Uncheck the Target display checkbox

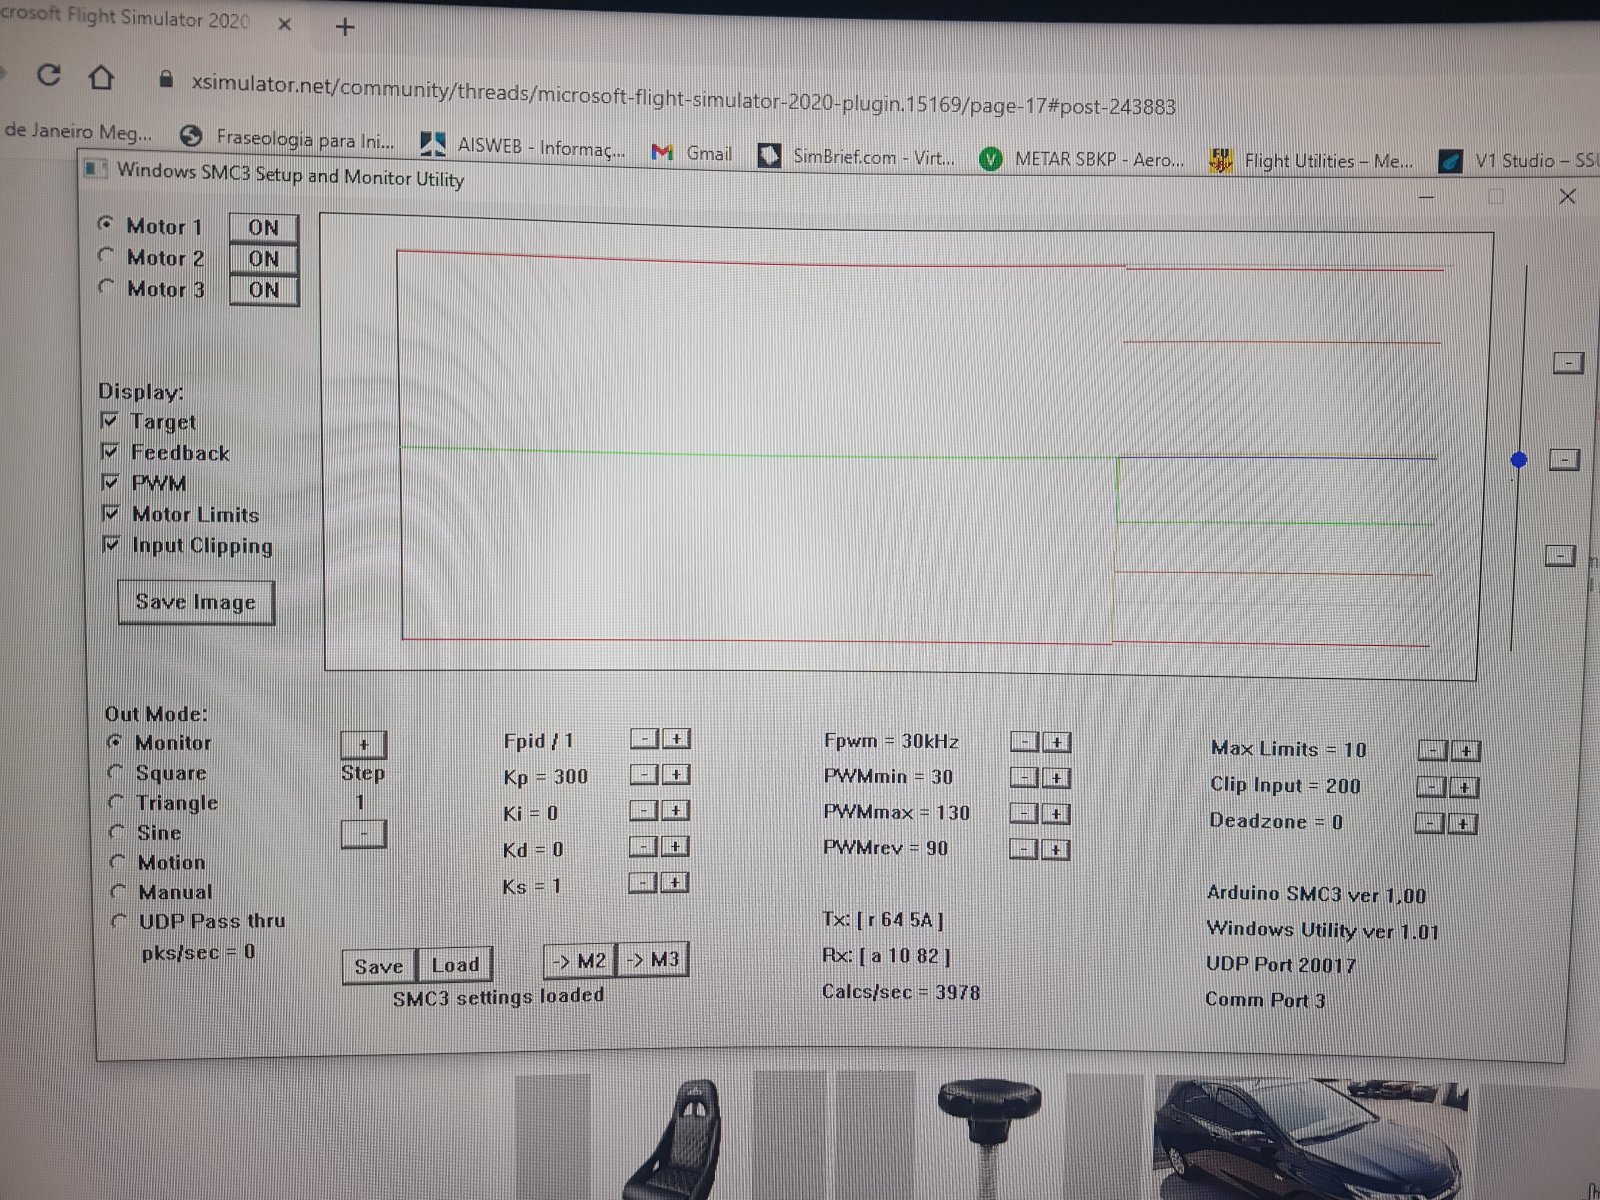point(110,420)
